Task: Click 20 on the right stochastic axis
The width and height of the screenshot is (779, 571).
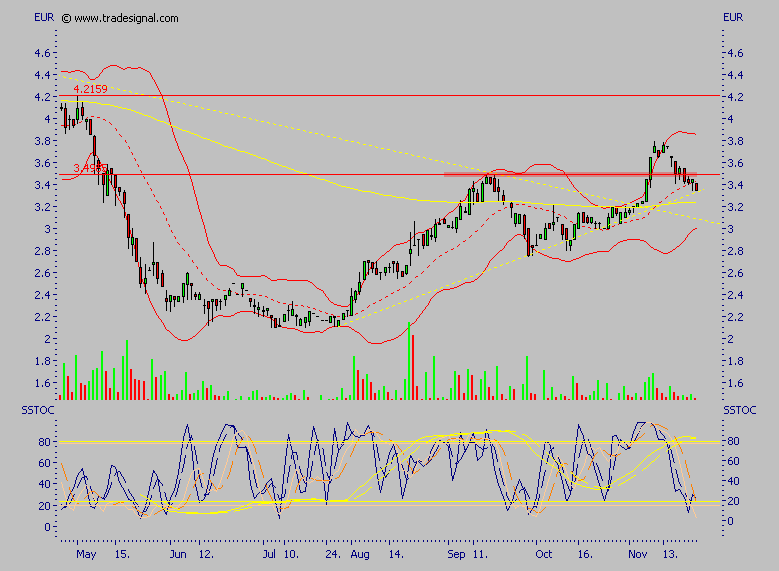Action: pos(735,501)
